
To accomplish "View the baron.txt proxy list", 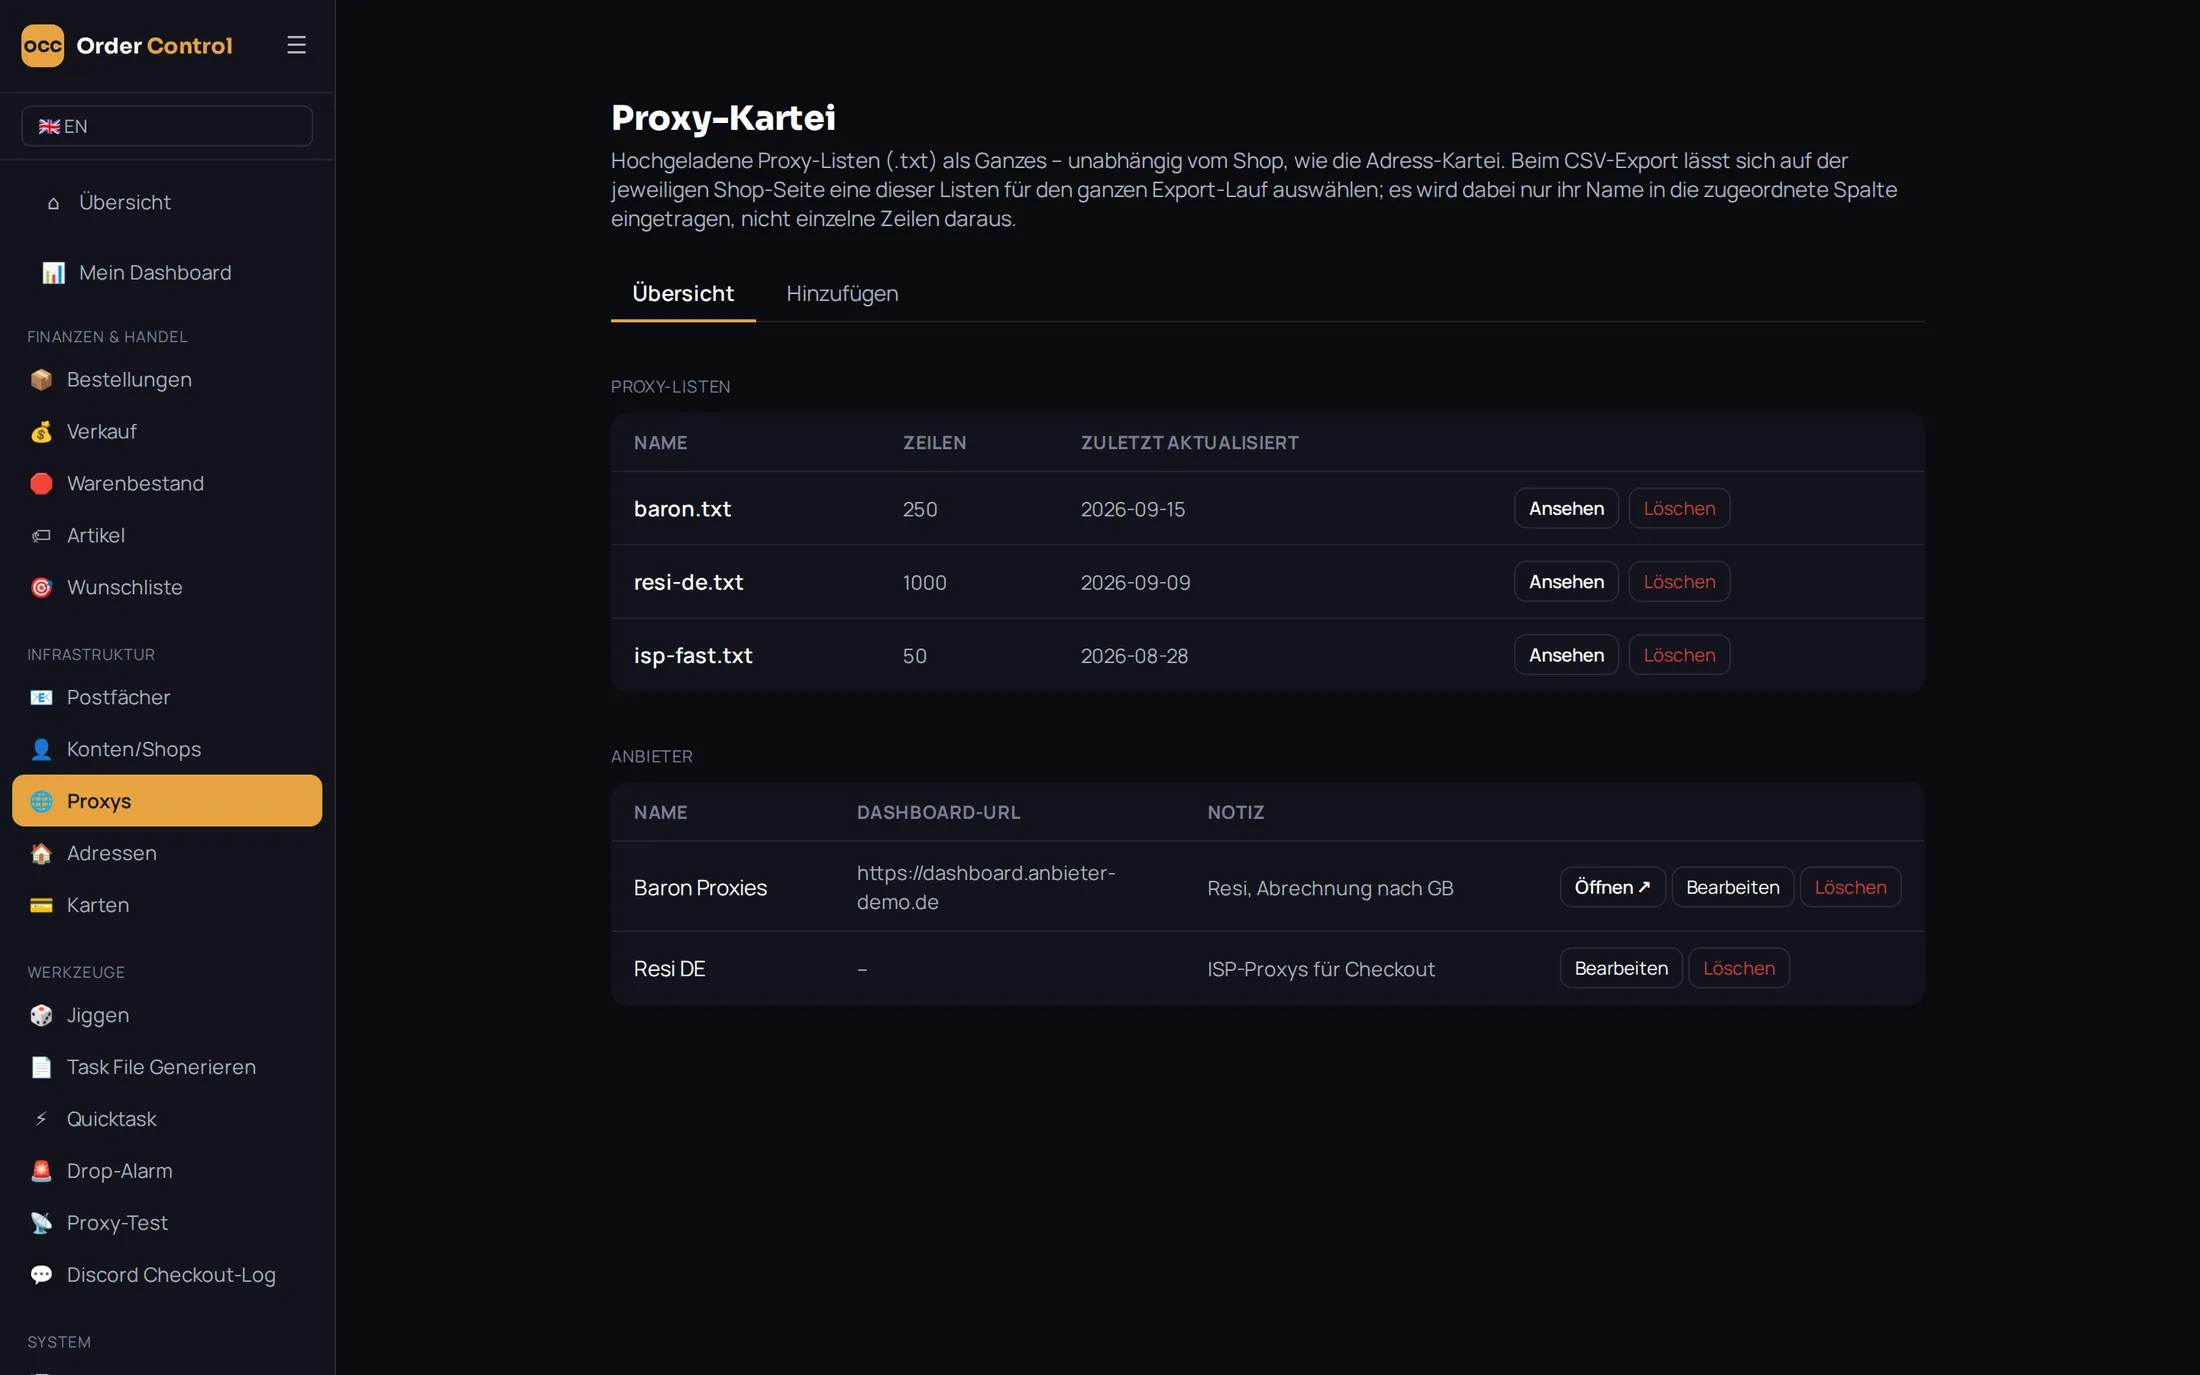I will pyautogui.click(x=1566, y=508).
